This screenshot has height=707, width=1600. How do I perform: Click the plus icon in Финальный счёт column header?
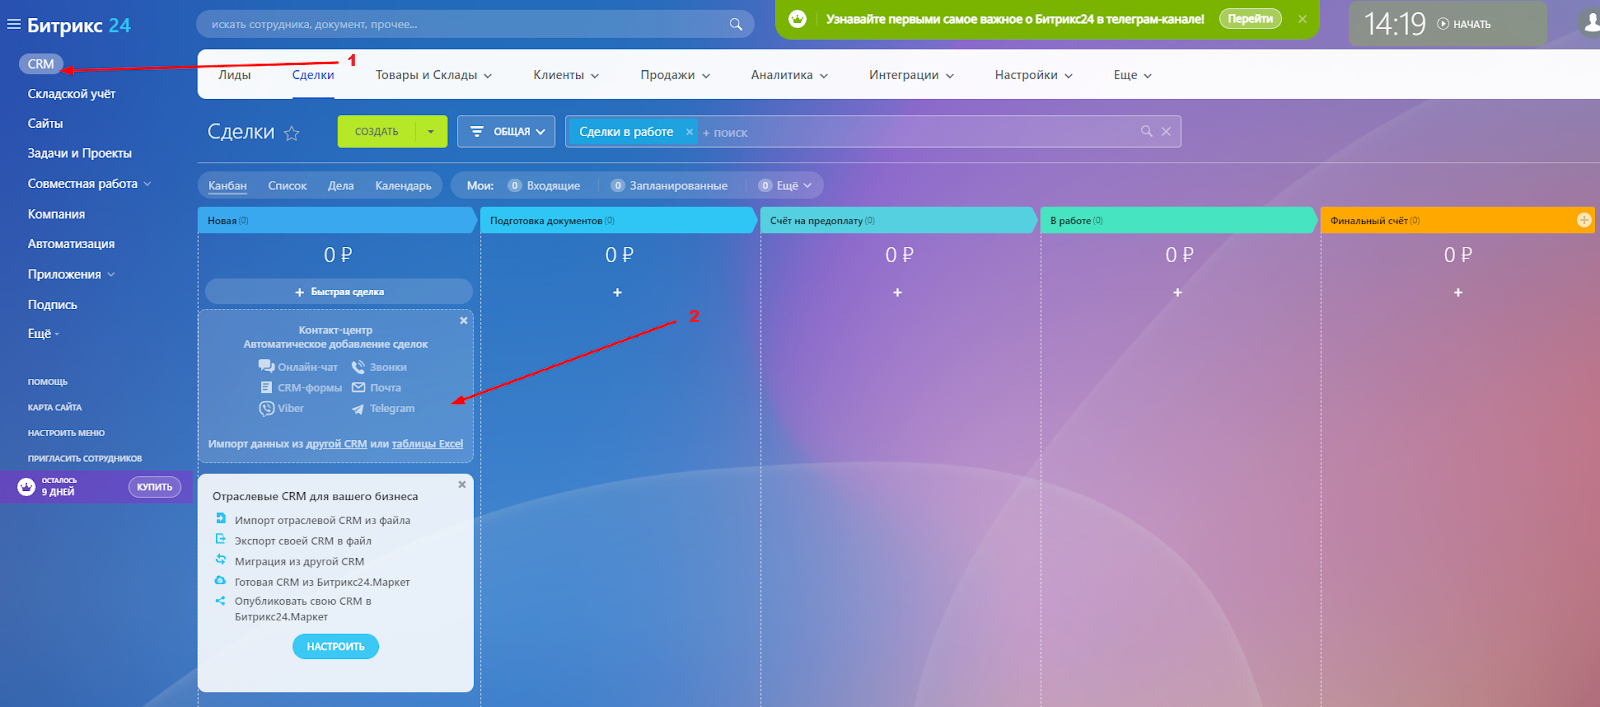click(x=1584, y=220)
